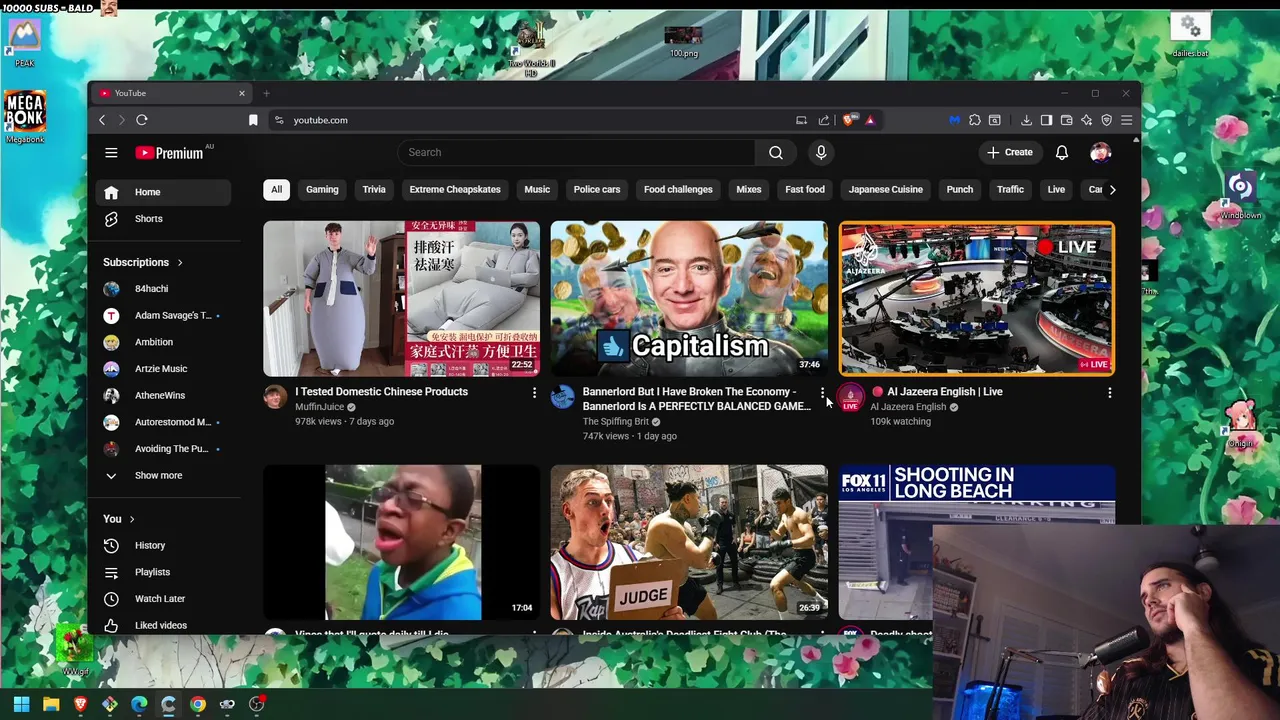Viewport: 1280px width, 720px height.
Task: Bookmark this page with the bookmark icon
Action: coord(253,120)
